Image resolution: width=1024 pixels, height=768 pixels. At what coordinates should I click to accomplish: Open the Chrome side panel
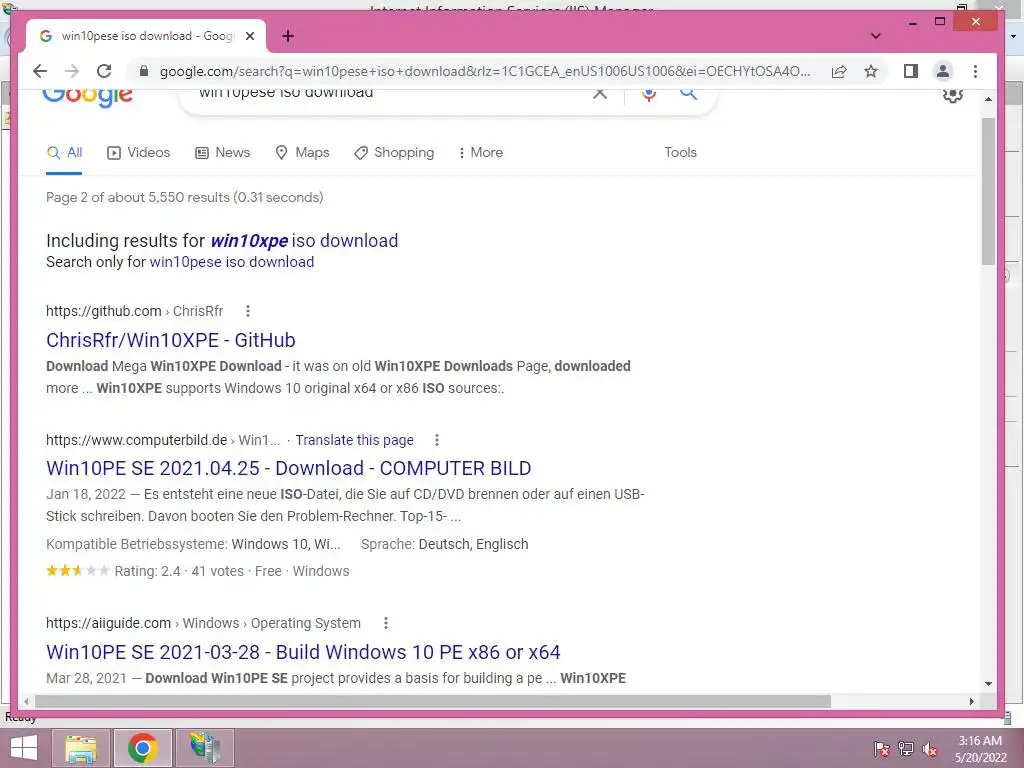pos(910,71)
